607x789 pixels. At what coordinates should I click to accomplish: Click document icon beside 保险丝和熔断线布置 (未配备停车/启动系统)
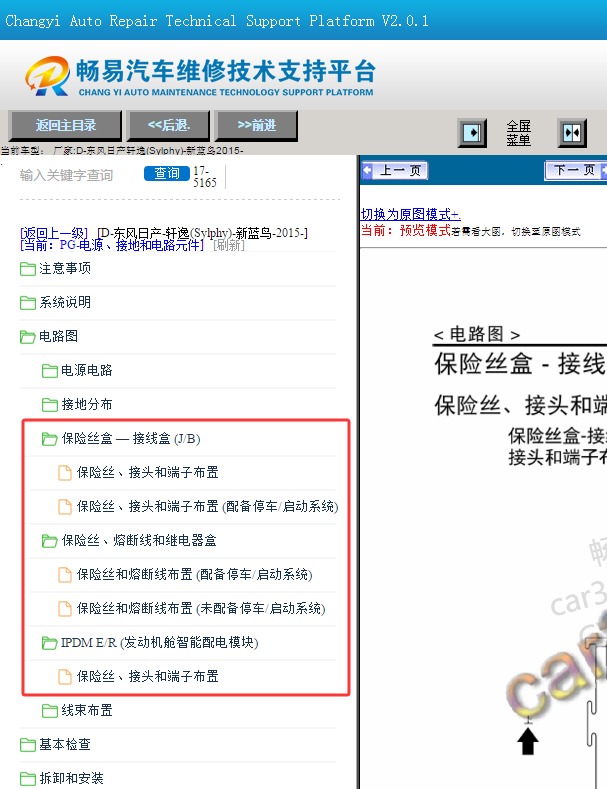pyautogui.click(x=65, y=609)
